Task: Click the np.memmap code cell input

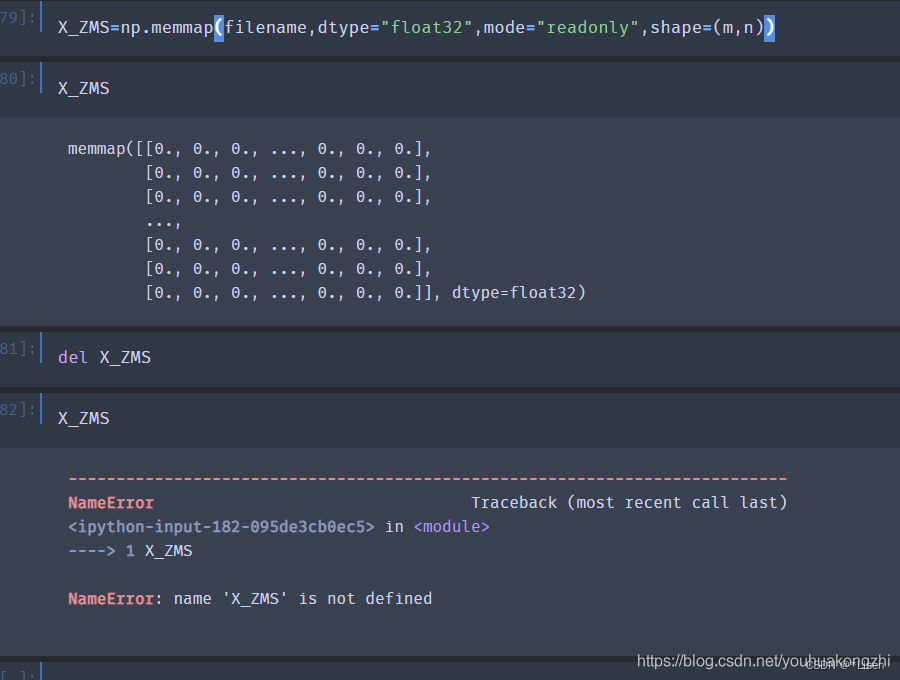Action: click(471, 28)
